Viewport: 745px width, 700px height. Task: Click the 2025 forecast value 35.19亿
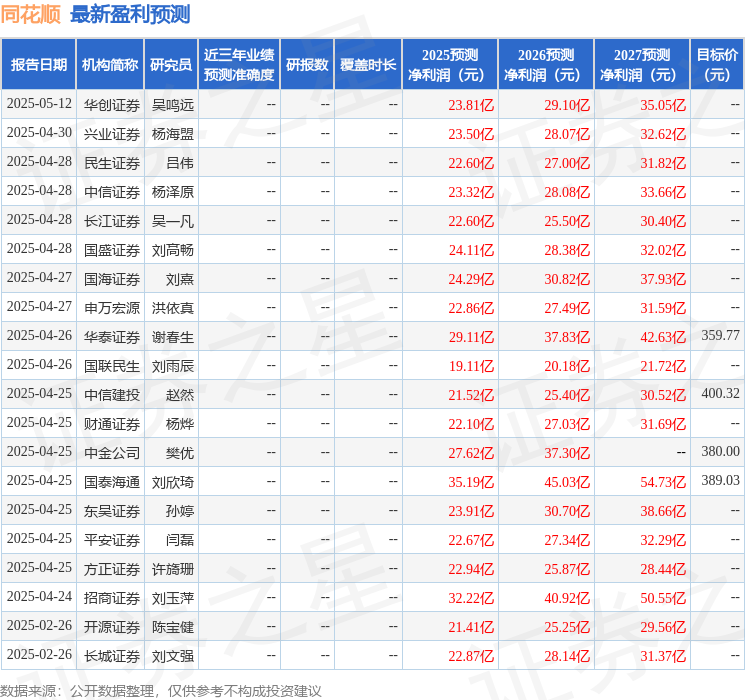point(471,482)
